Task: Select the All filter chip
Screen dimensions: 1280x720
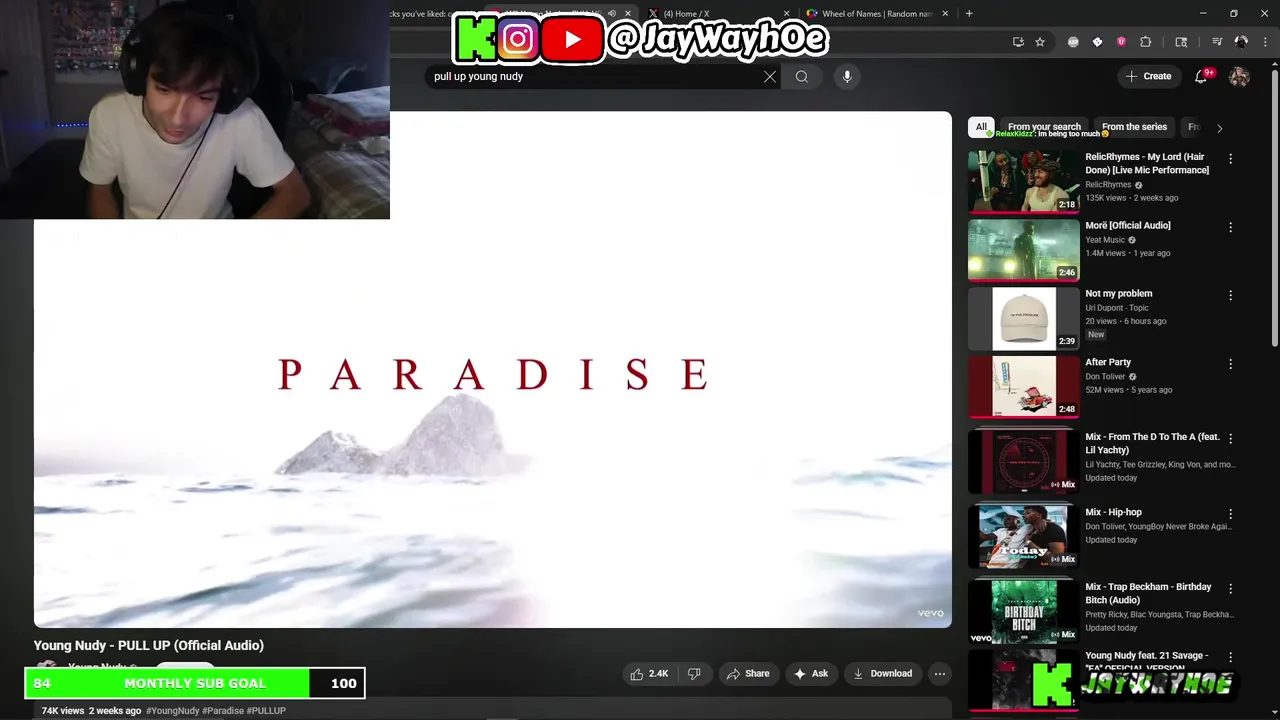Action: click(x=981, y=127)
